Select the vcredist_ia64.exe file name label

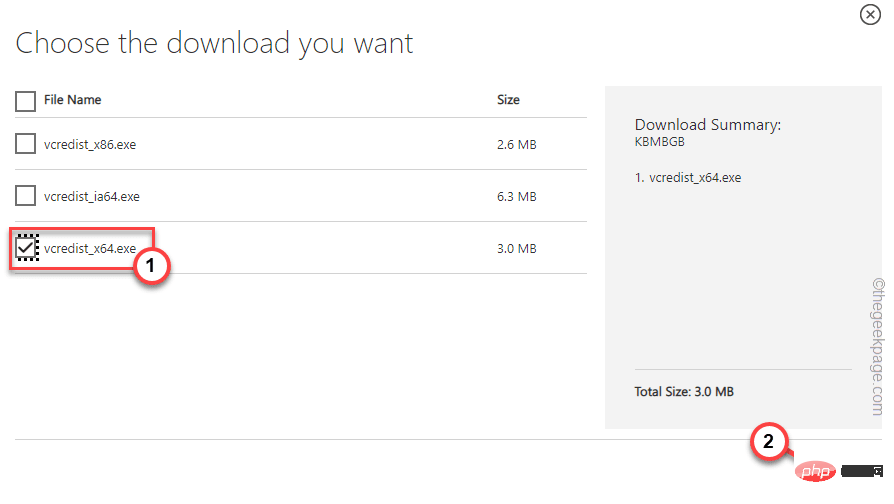pyautogui.click(x=92, y=196)
